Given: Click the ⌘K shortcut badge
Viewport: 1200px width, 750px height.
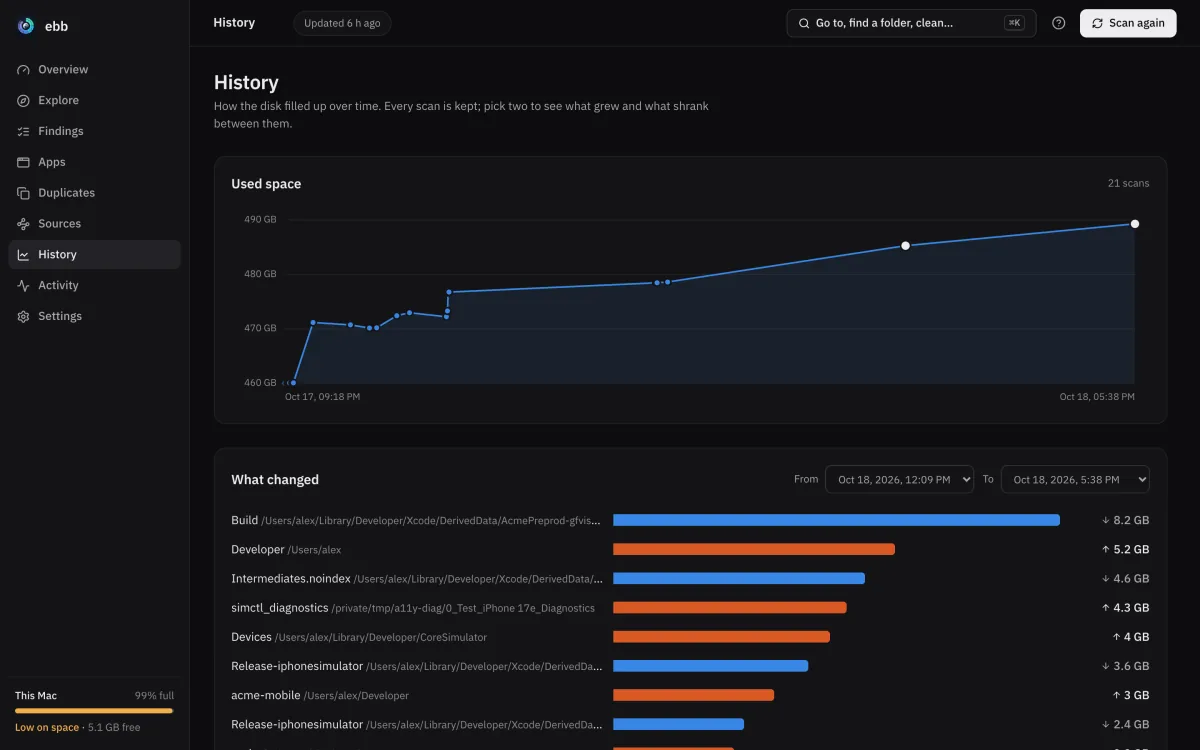Looking at the screenshot, I should point(1014,23).
